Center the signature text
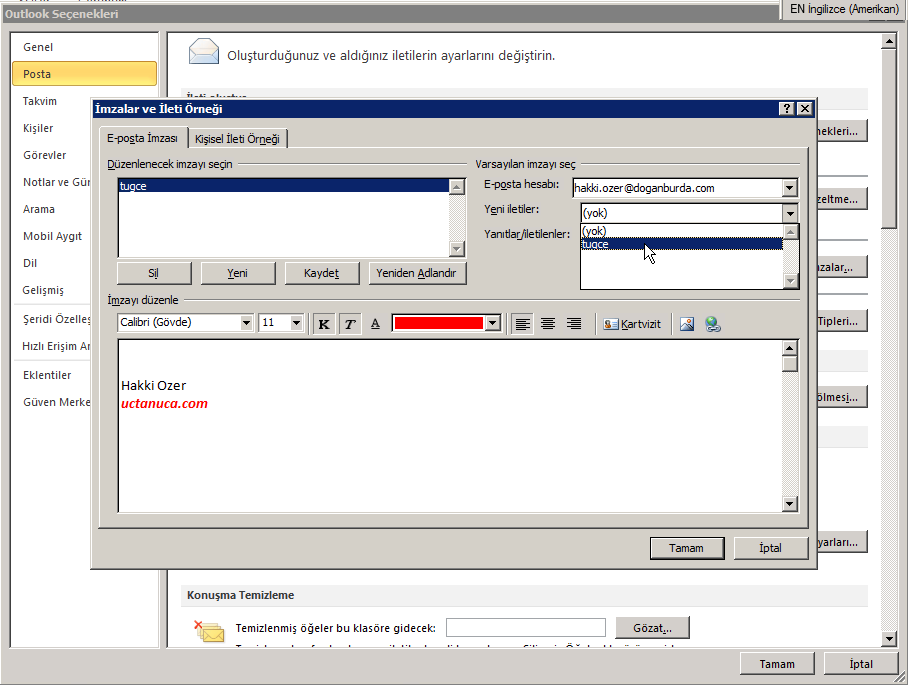Viewport: 908px width, 685px height. [548, 324]
